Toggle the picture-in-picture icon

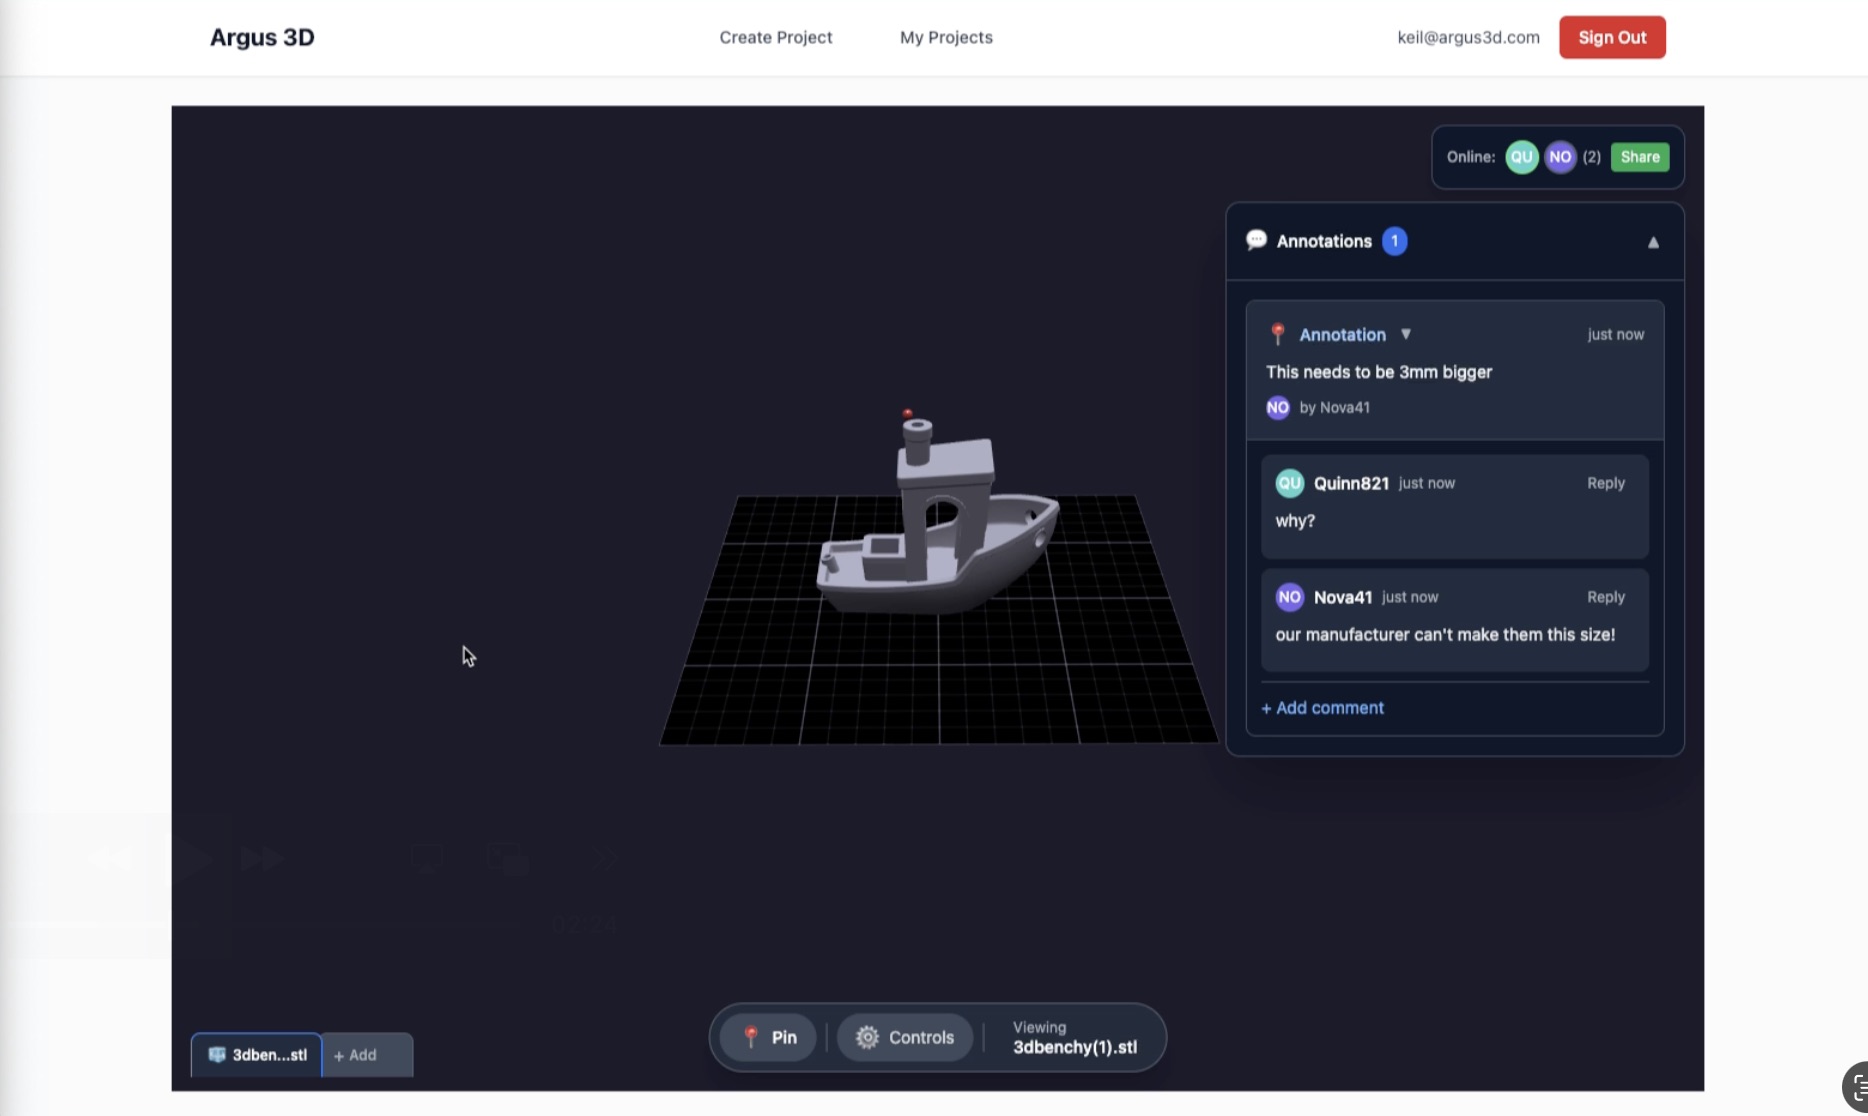[x=506, y=857]
